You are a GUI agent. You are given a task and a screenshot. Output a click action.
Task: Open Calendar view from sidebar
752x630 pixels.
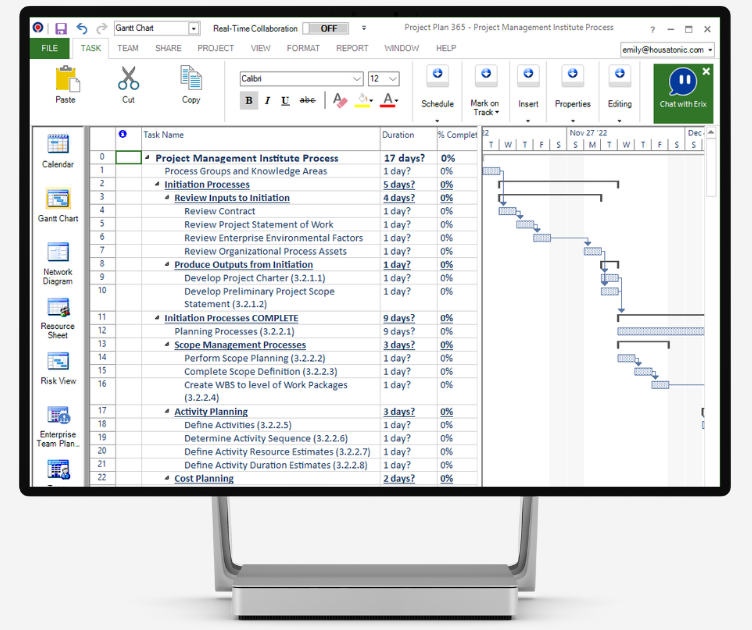(58, 151)
